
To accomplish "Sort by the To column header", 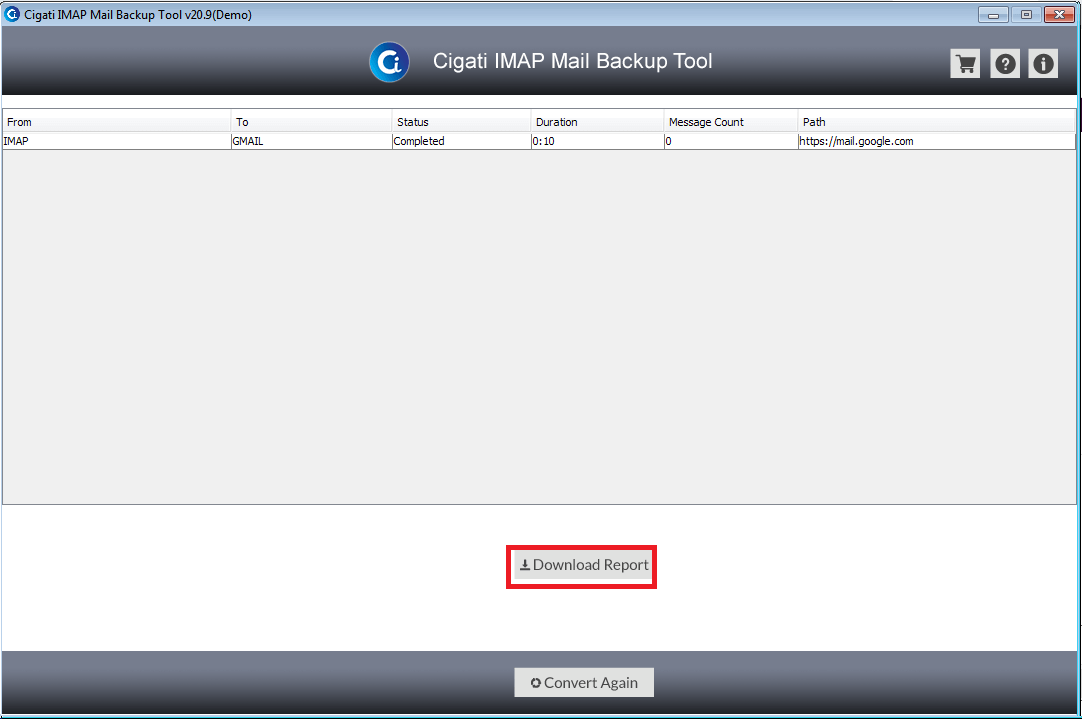I will pyautogui.click(x=311, y=121).
